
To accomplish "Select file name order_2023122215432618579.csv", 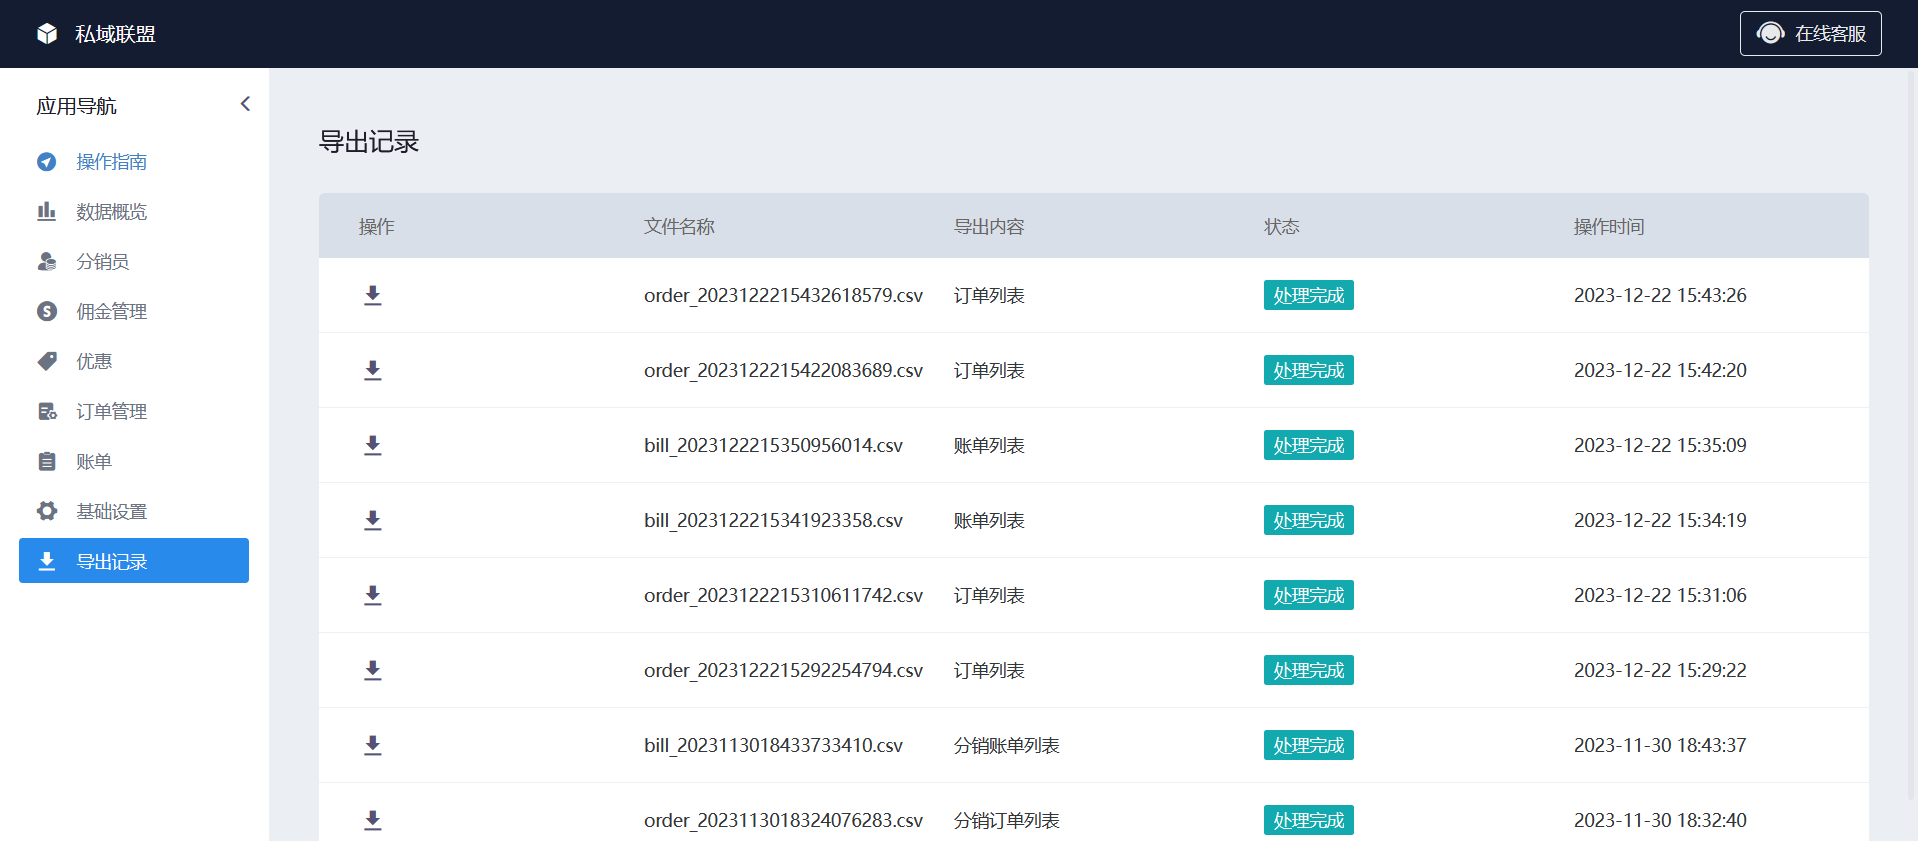I will point(783,295).
